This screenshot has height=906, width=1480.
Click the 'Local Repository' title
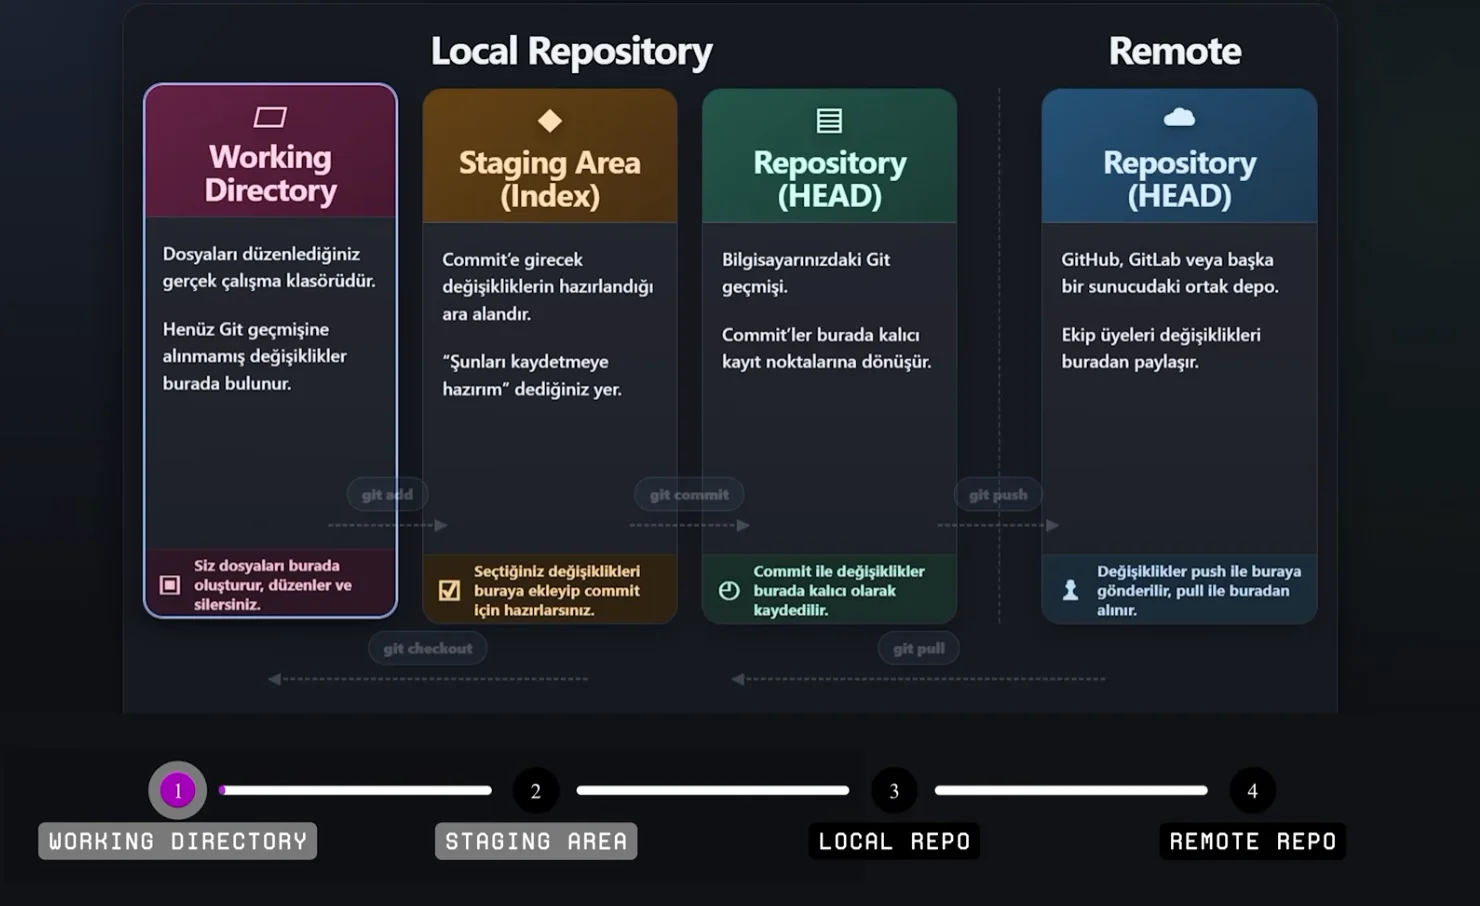571,51
